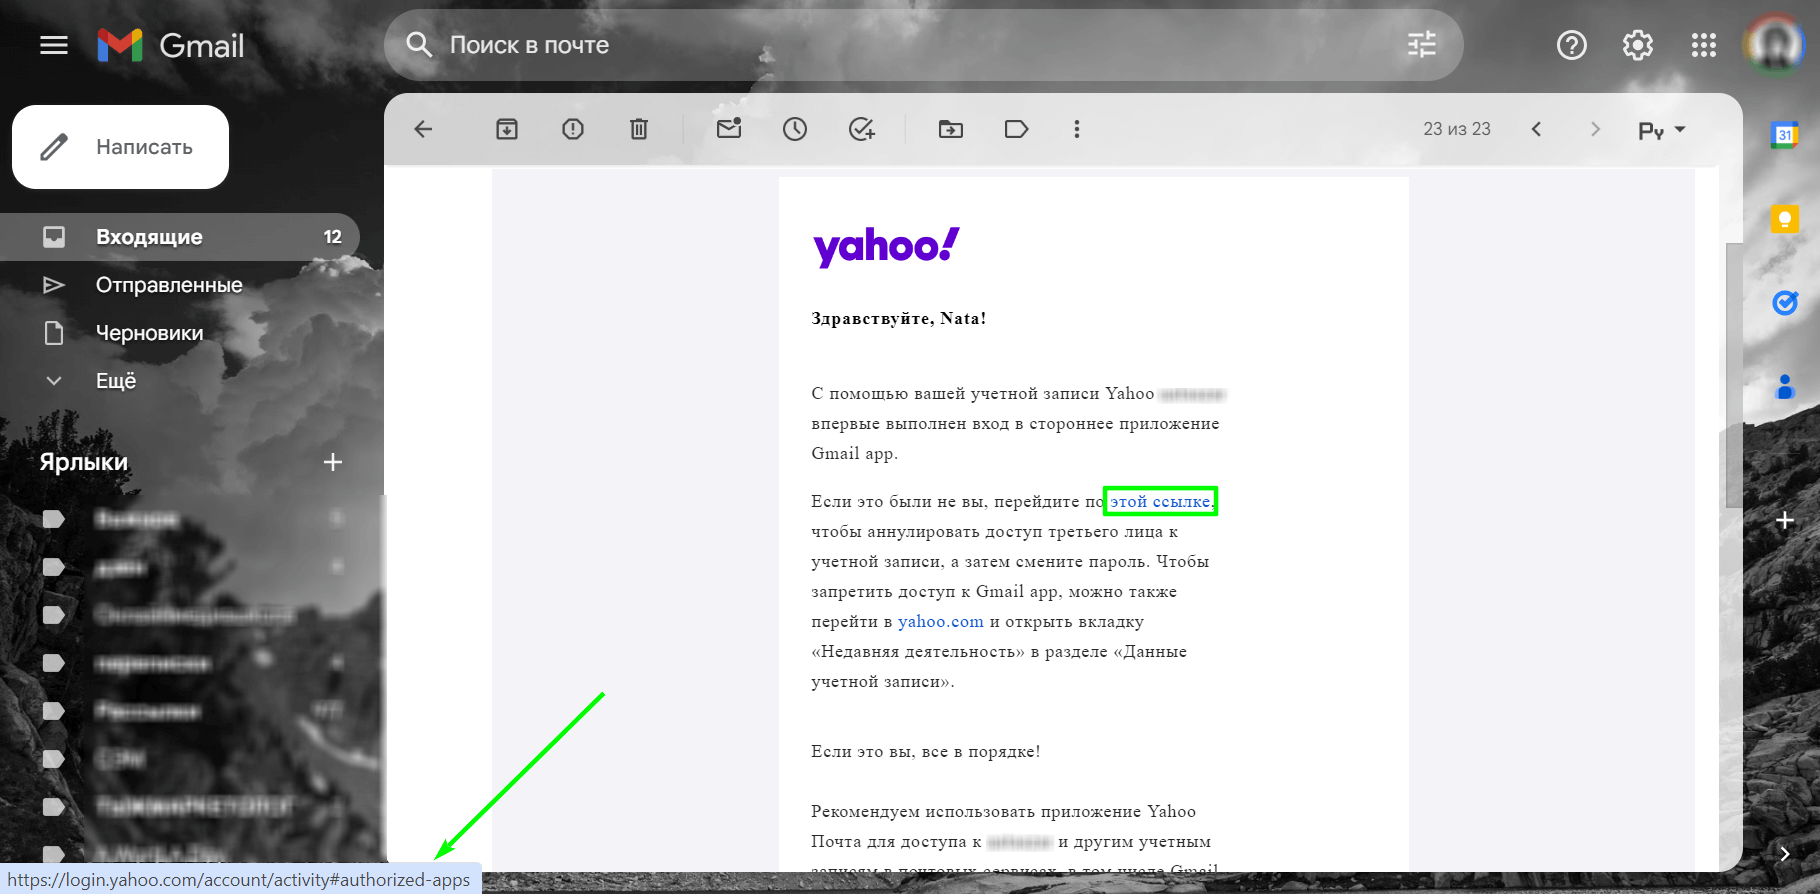Open the main menu hamburger icon

point(54,45)
